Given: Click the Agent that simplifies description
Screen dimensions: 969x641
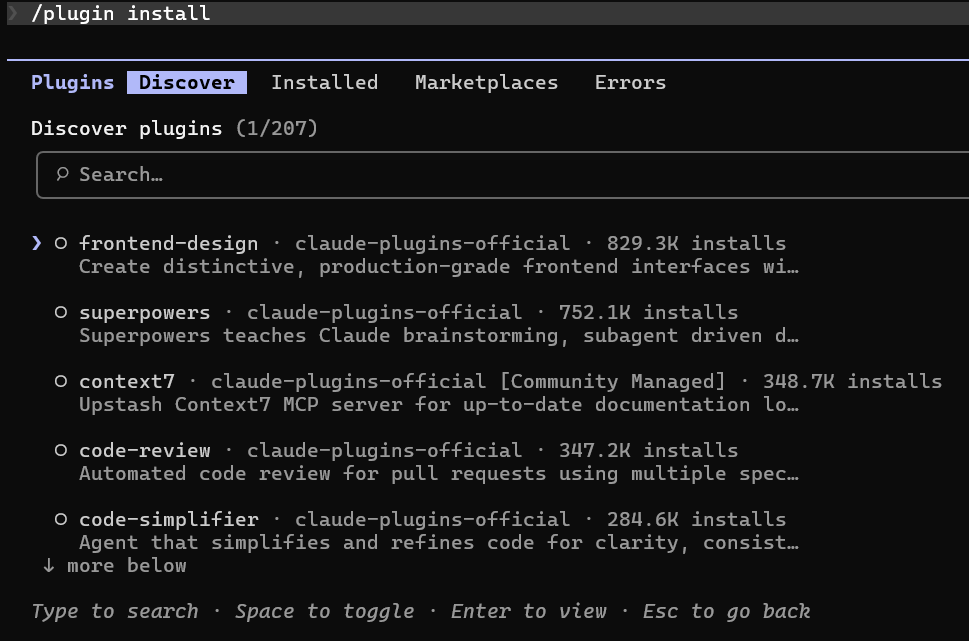Looking at the screenshot, I should (439, 543).
